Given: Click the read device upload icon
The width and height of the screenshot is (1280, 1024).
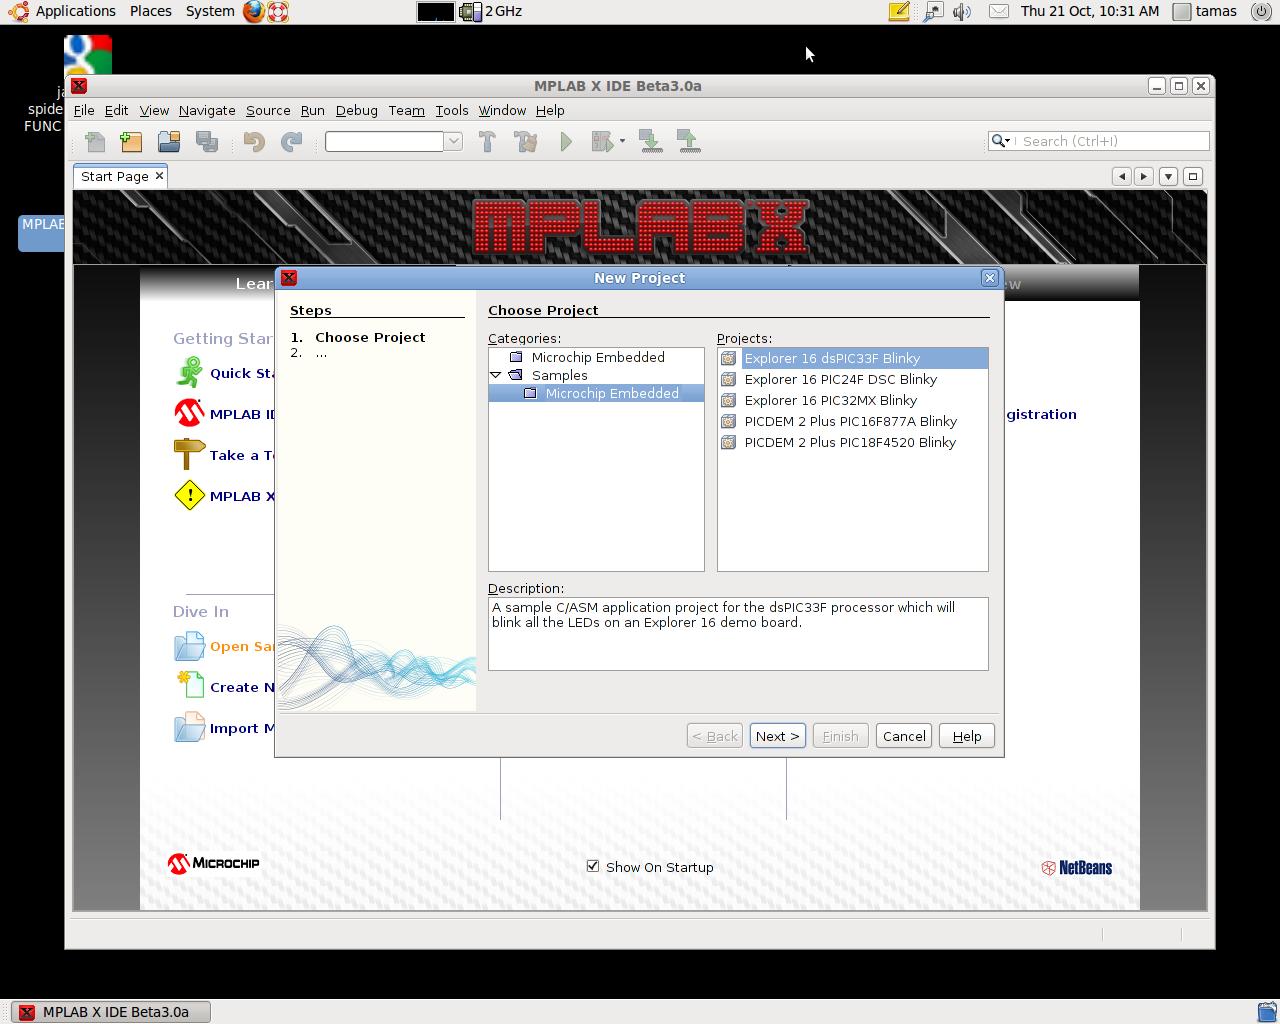Looking at the screenshot, I should click(689, 141).
